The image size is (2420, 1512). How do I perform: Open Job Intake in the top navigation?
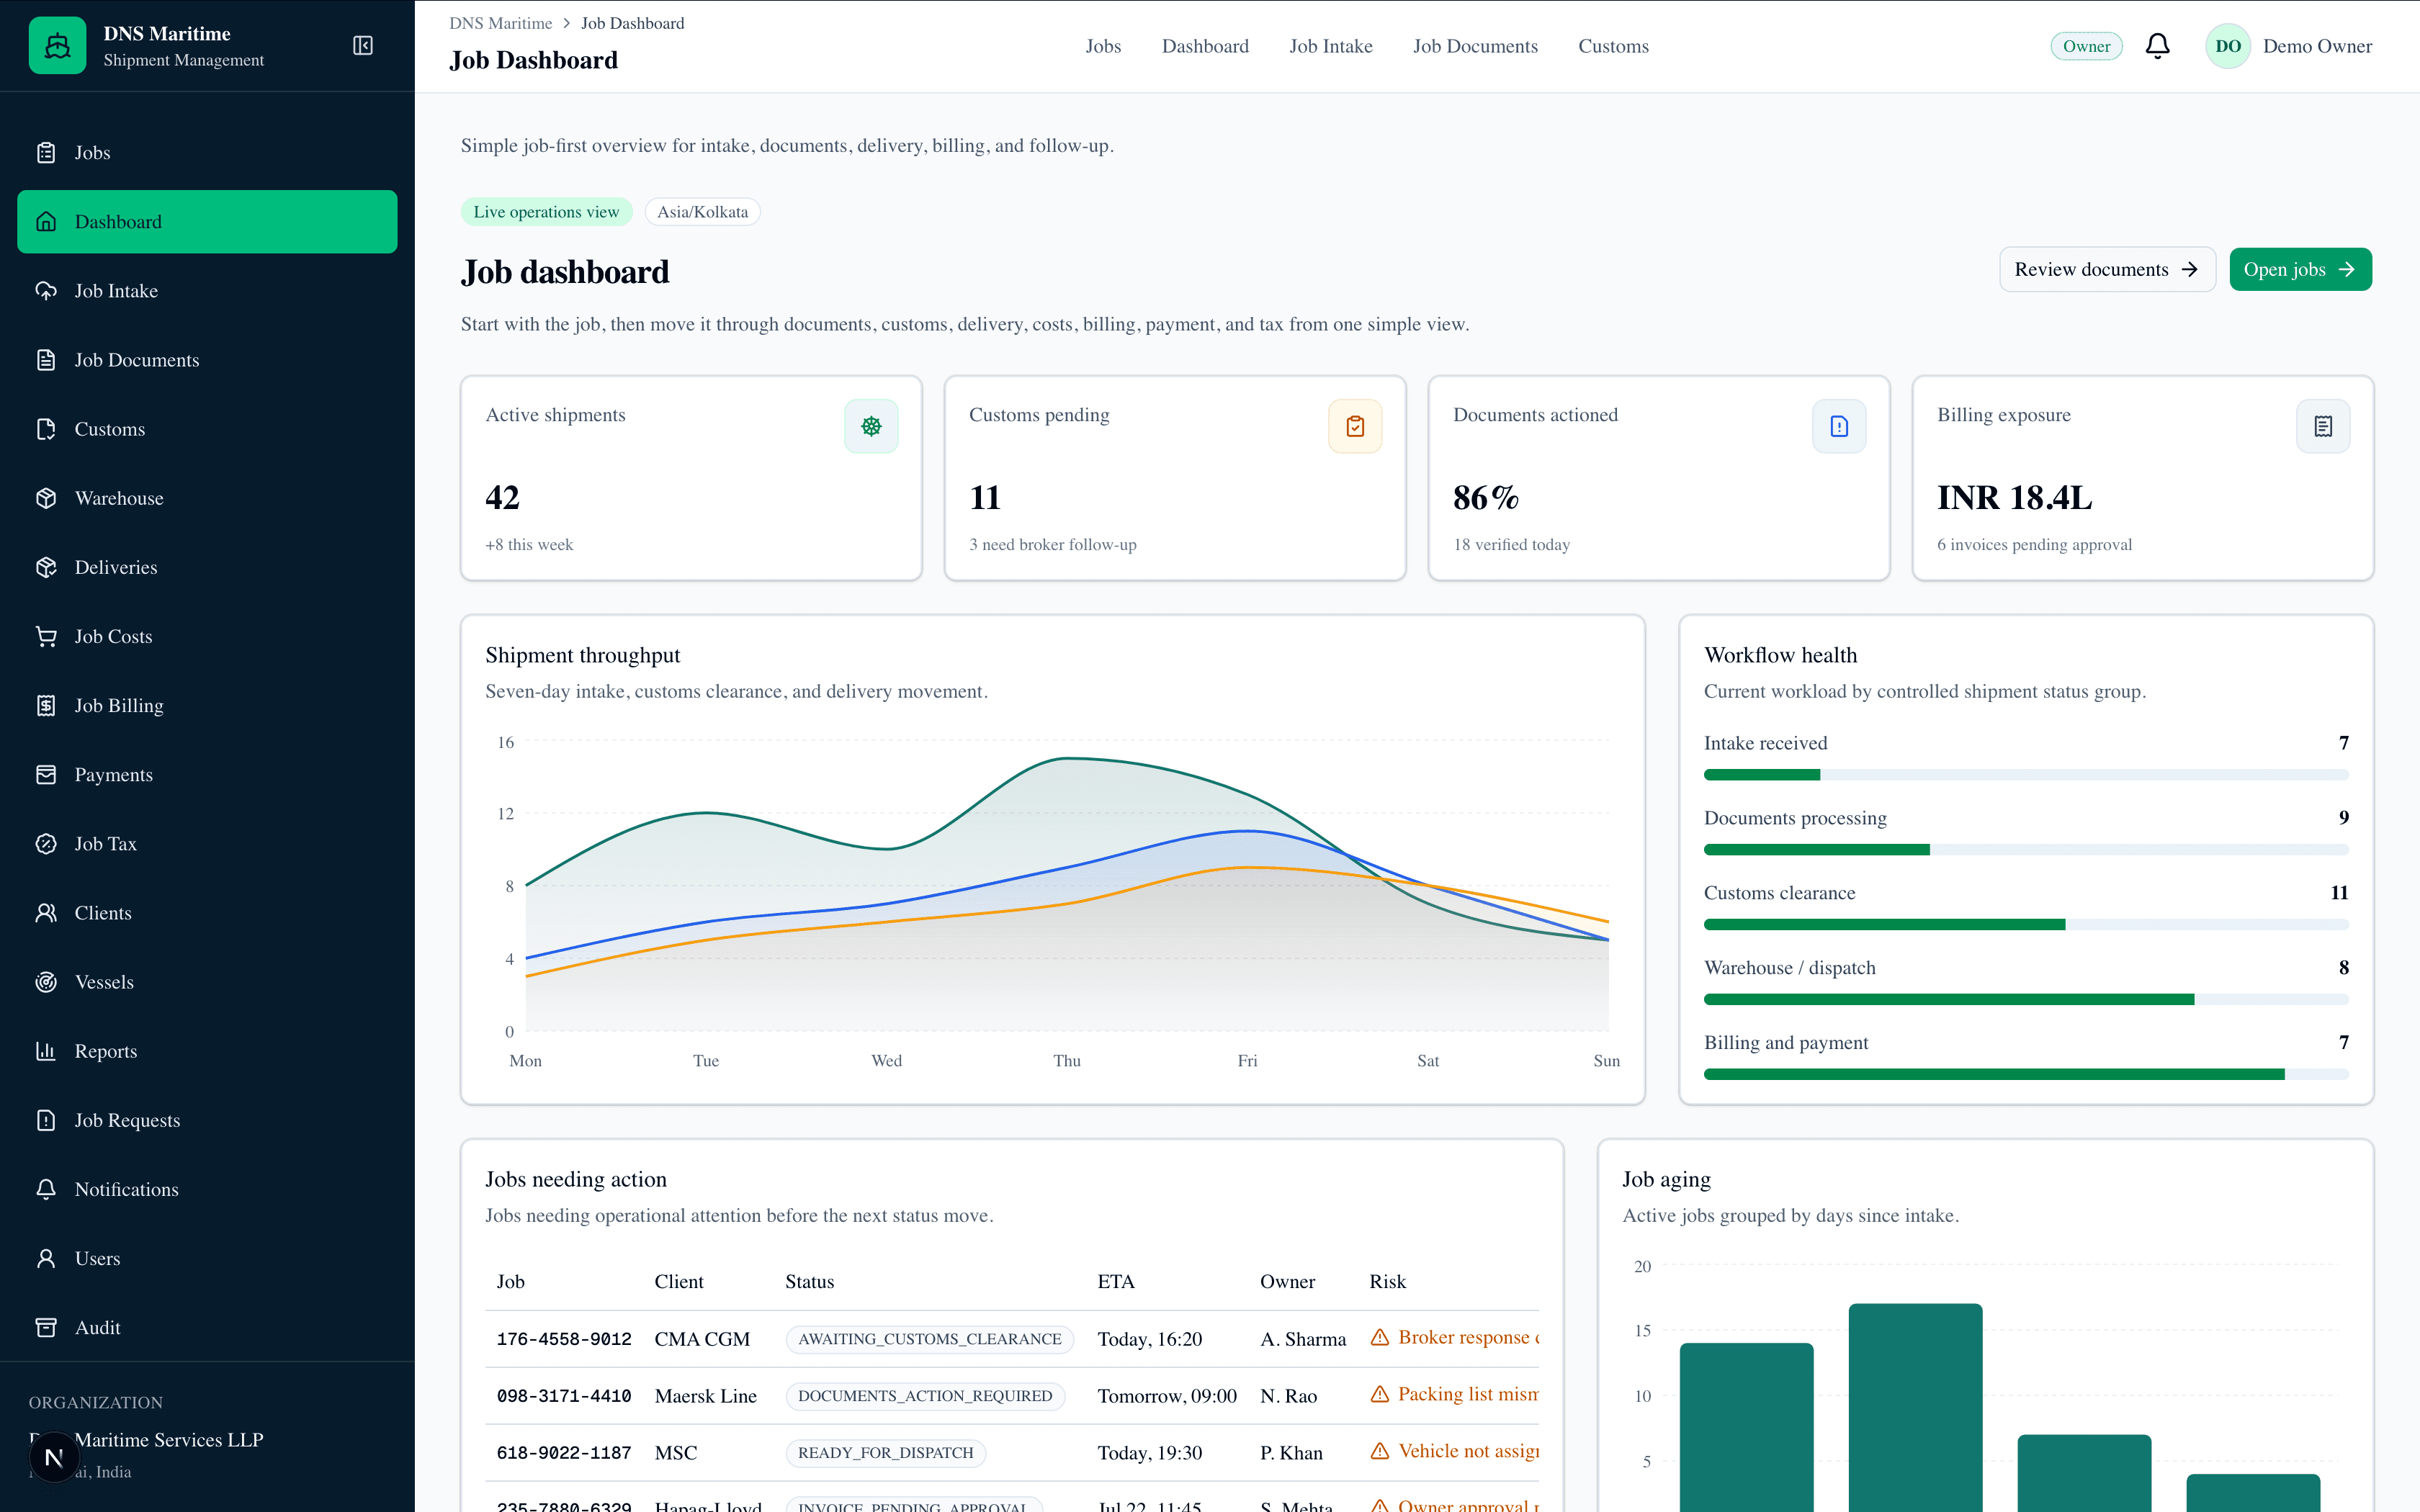1331,46
